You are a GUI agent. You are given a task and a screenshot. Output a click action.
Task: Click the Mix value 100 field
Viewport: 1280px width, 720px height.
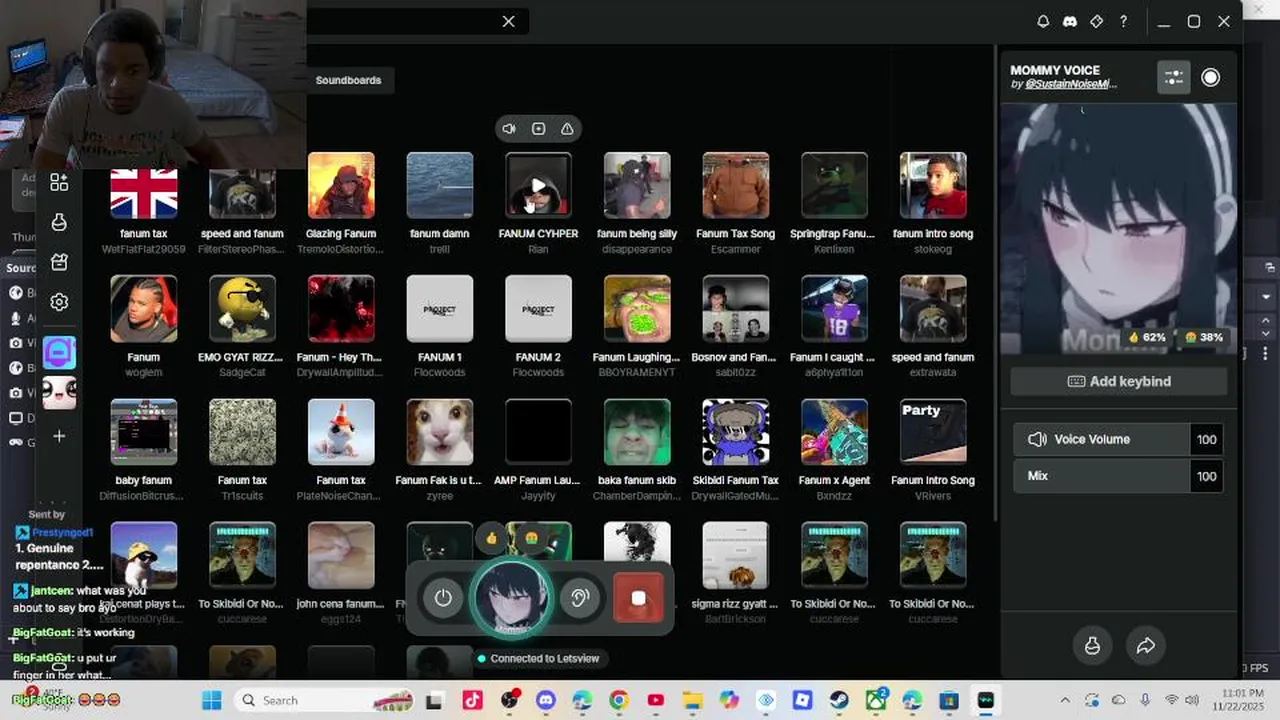tap(1207, 476)
